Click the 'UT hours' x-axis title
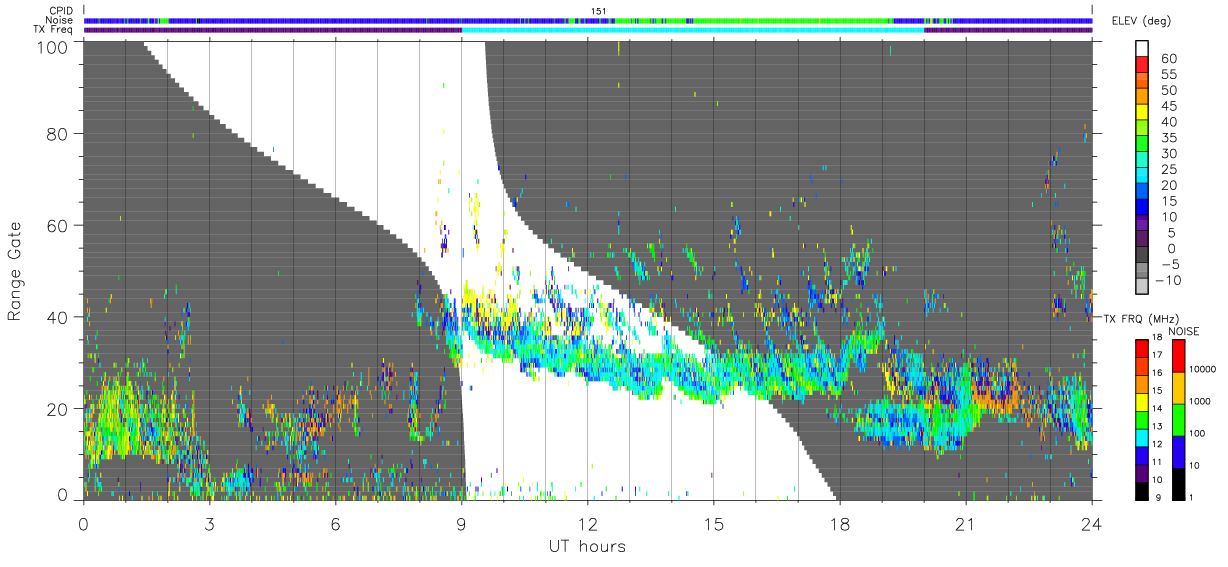The image size is (1228, 567). click(x=587, y=546)
